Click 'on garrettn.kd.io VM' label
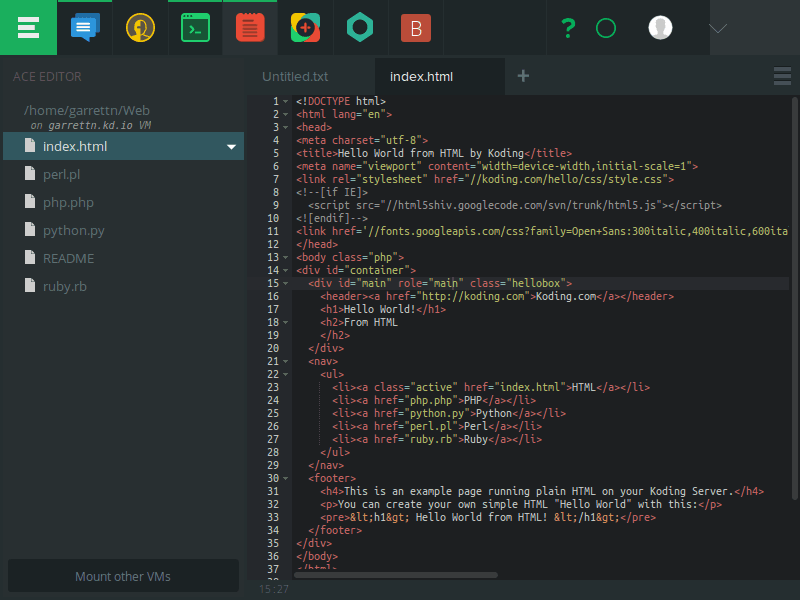 click(x=90, y=126)
